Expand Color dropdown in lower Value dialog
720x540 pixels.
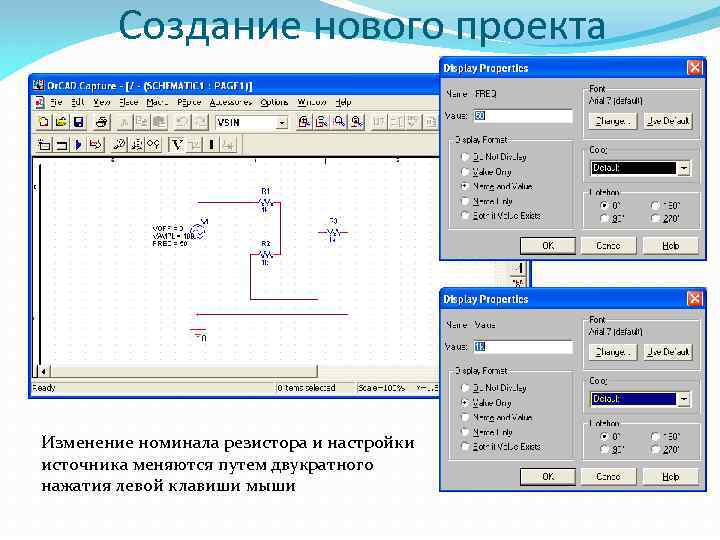coord(684,399)
